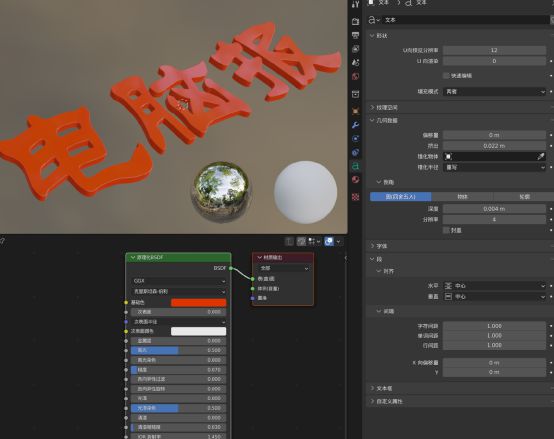Open the vertical alignment dropdown

[495, 296]
